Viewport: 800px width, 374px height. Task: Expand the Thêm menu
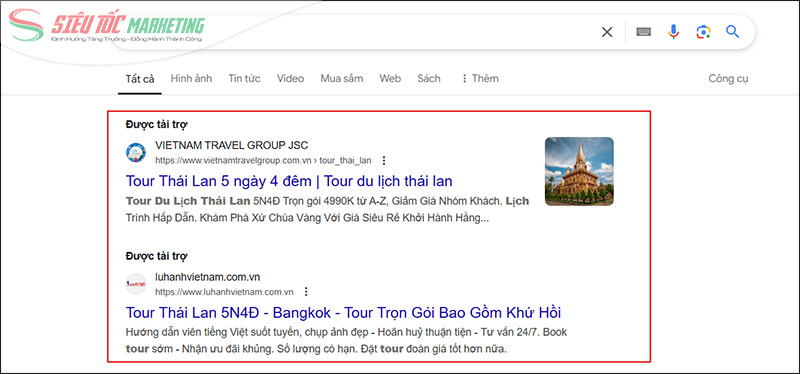pyautogui.click(x=480, y=79)
